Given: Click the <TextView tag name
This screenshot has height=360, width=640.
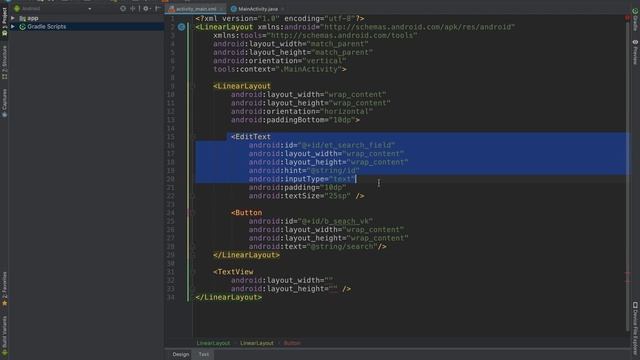Looking at the screenshot, I should pos(233,272).
